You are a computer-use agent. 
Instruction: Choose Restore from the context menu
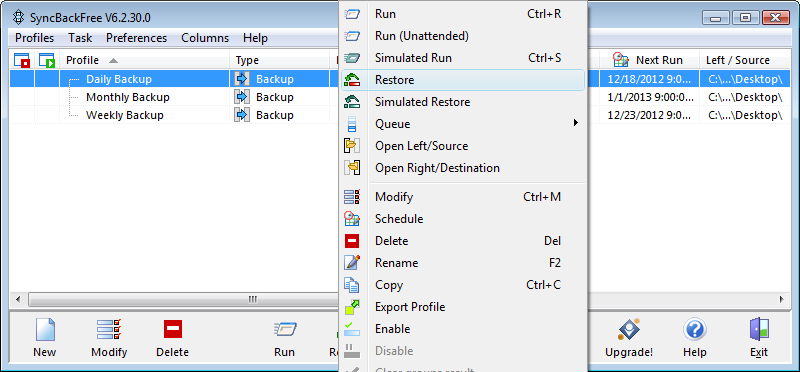[x=463, y=80]
